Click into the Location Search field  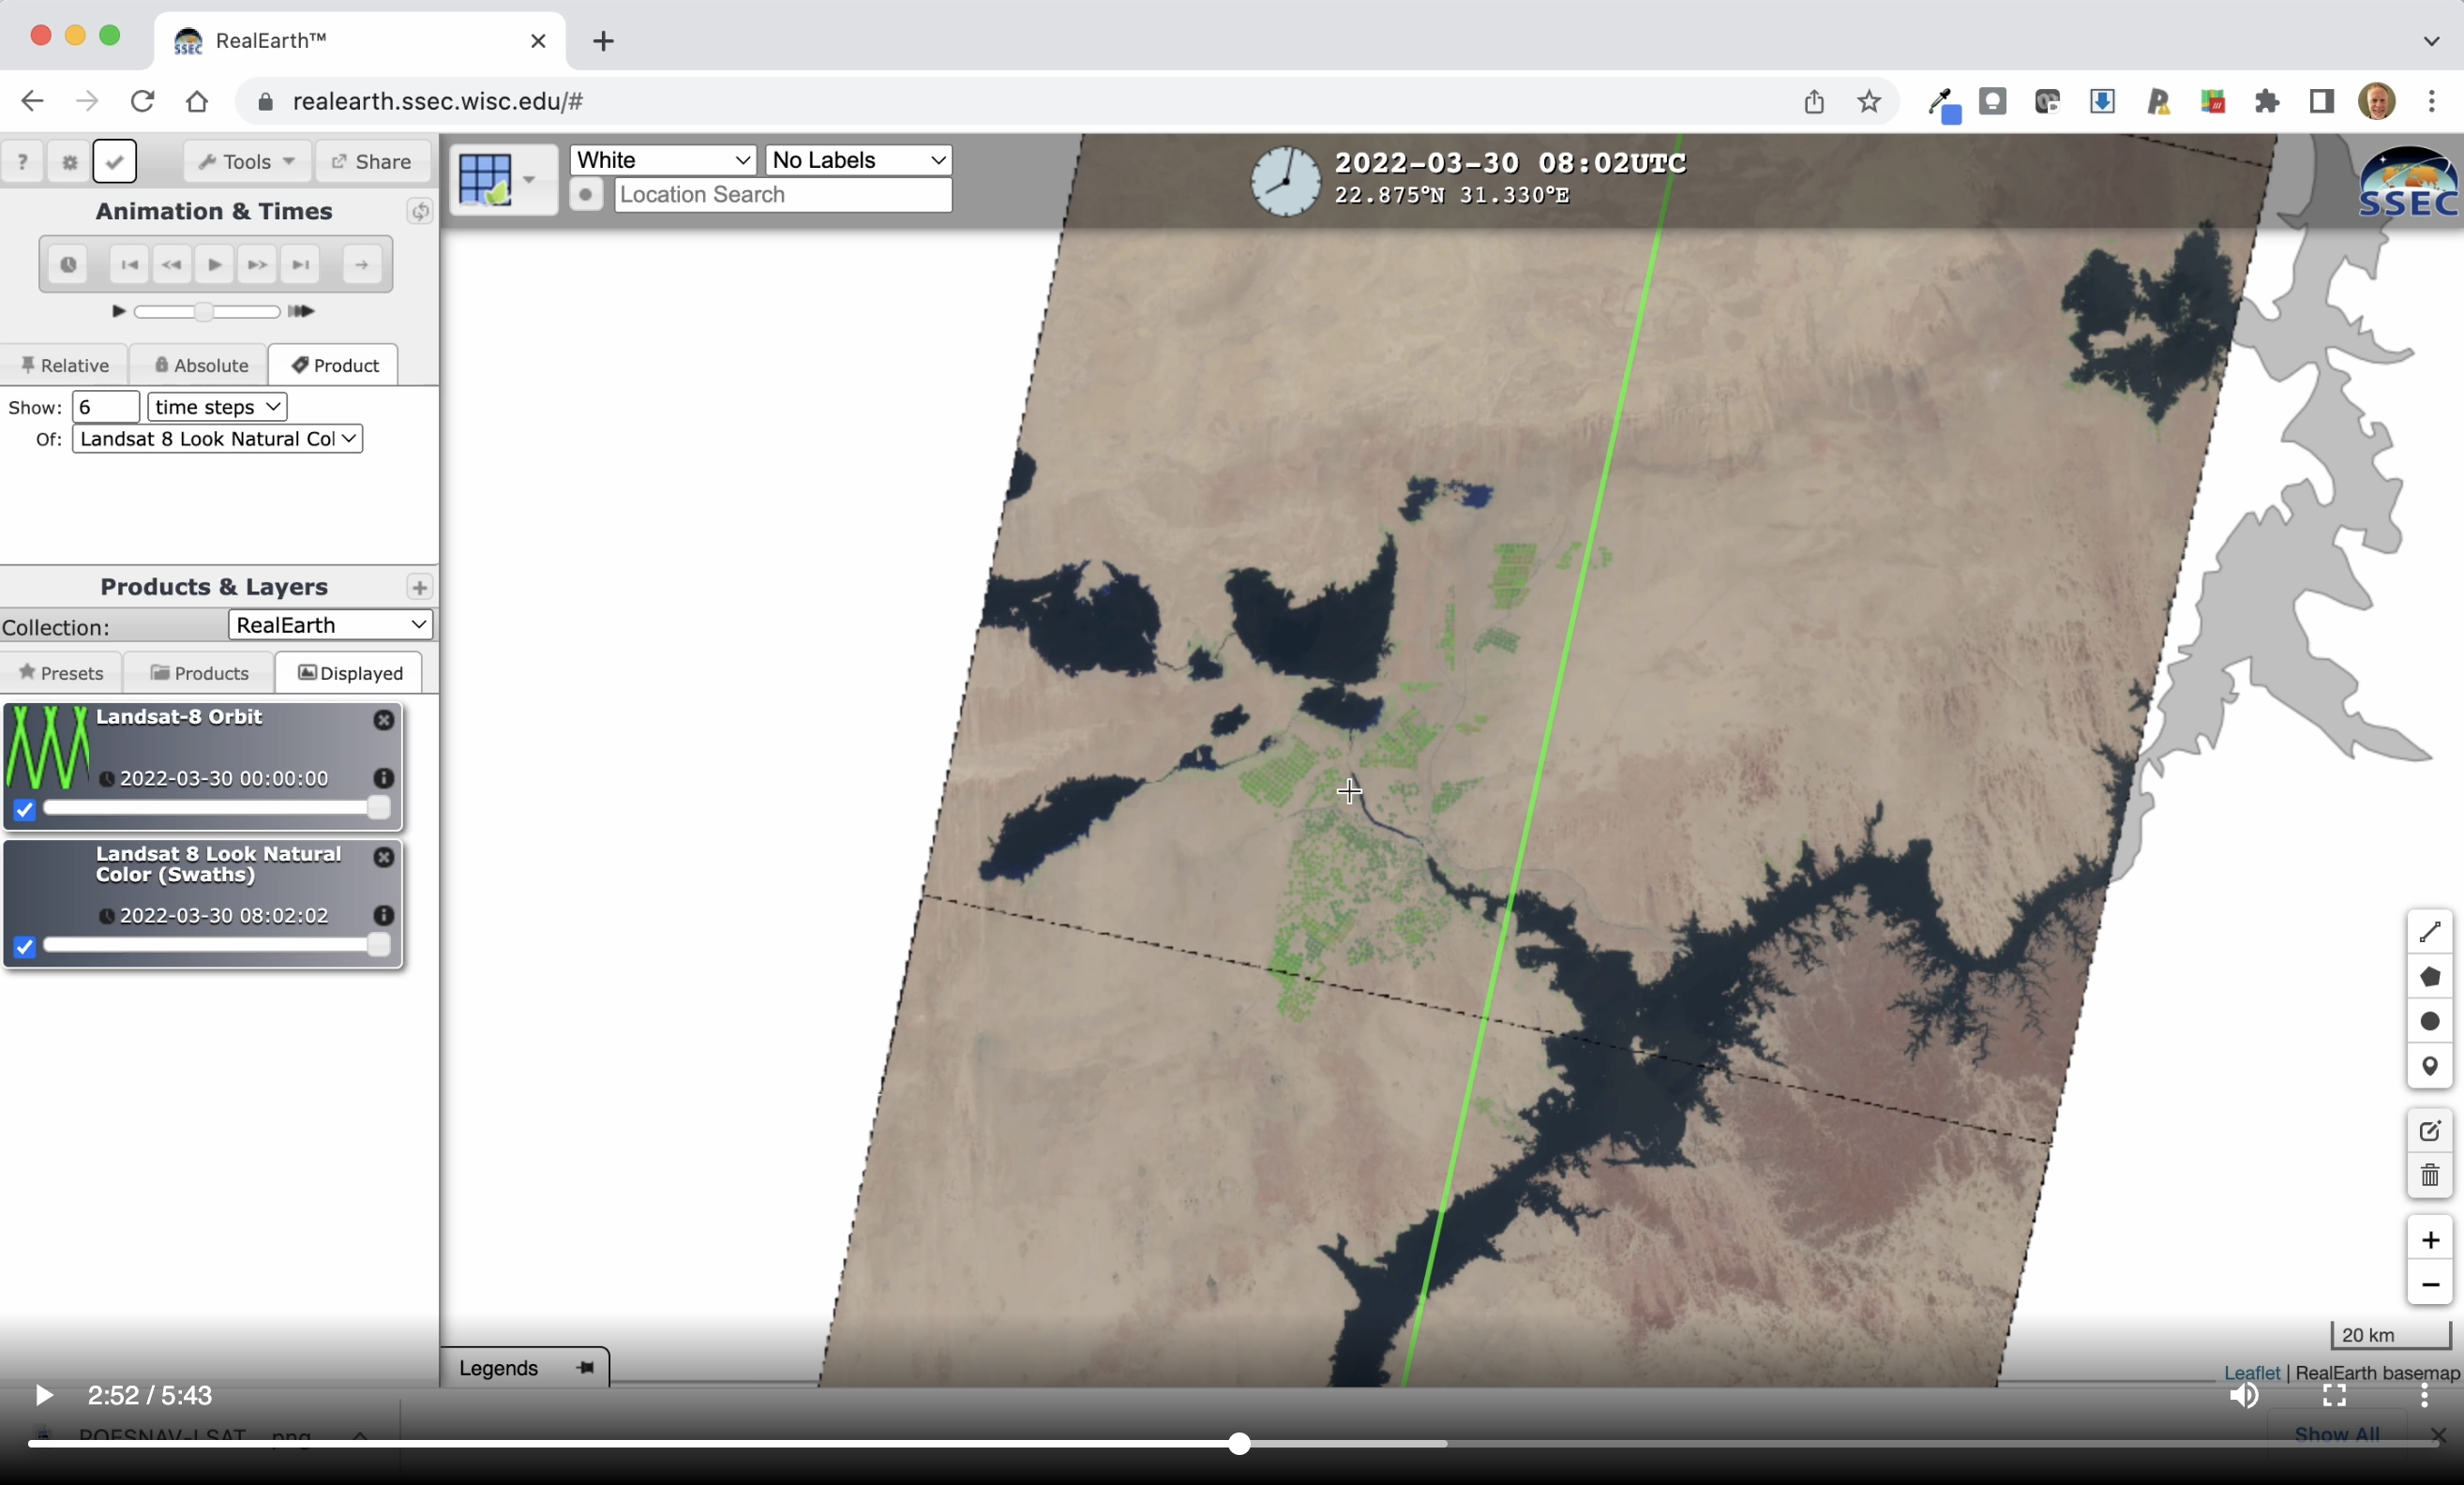pyautogui.click(x=782, y=195)
